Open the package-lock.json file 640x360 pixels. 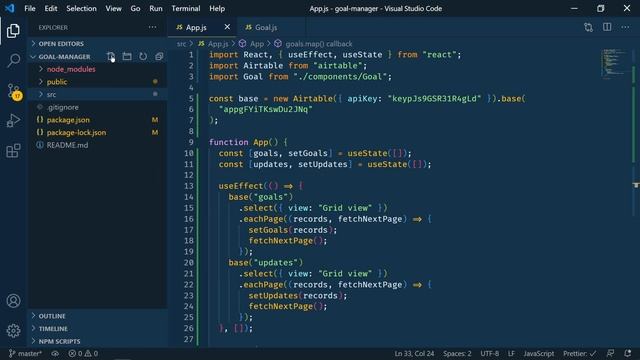click(98, 132)
